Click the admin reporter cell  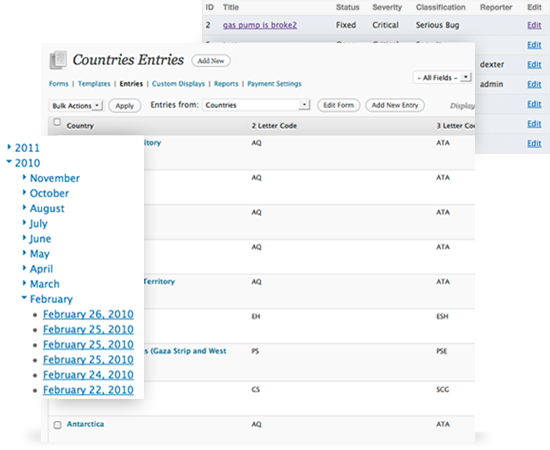coord(491,84)
